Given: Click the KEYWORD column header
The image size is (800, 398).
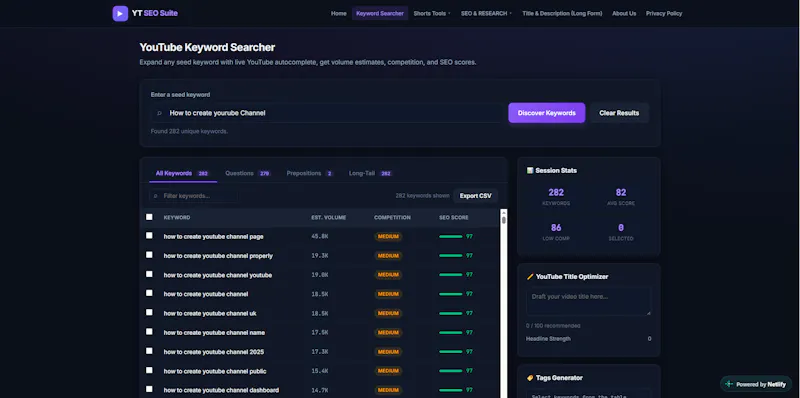Looking at the screenshot, I should click(177, 217).
